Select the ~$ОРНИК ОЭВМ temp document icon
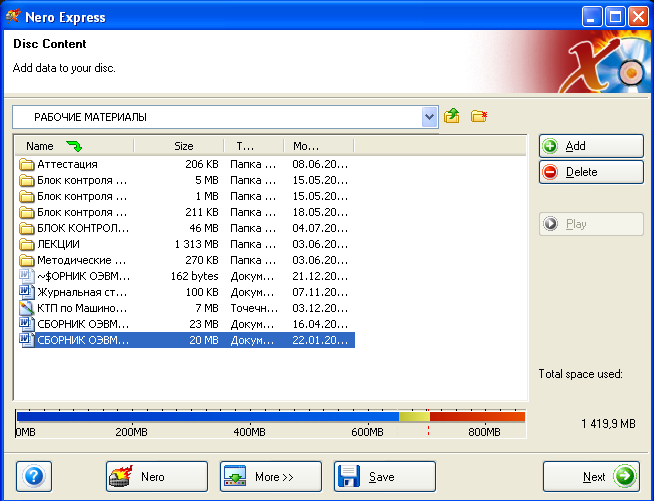 click(27, 276)
